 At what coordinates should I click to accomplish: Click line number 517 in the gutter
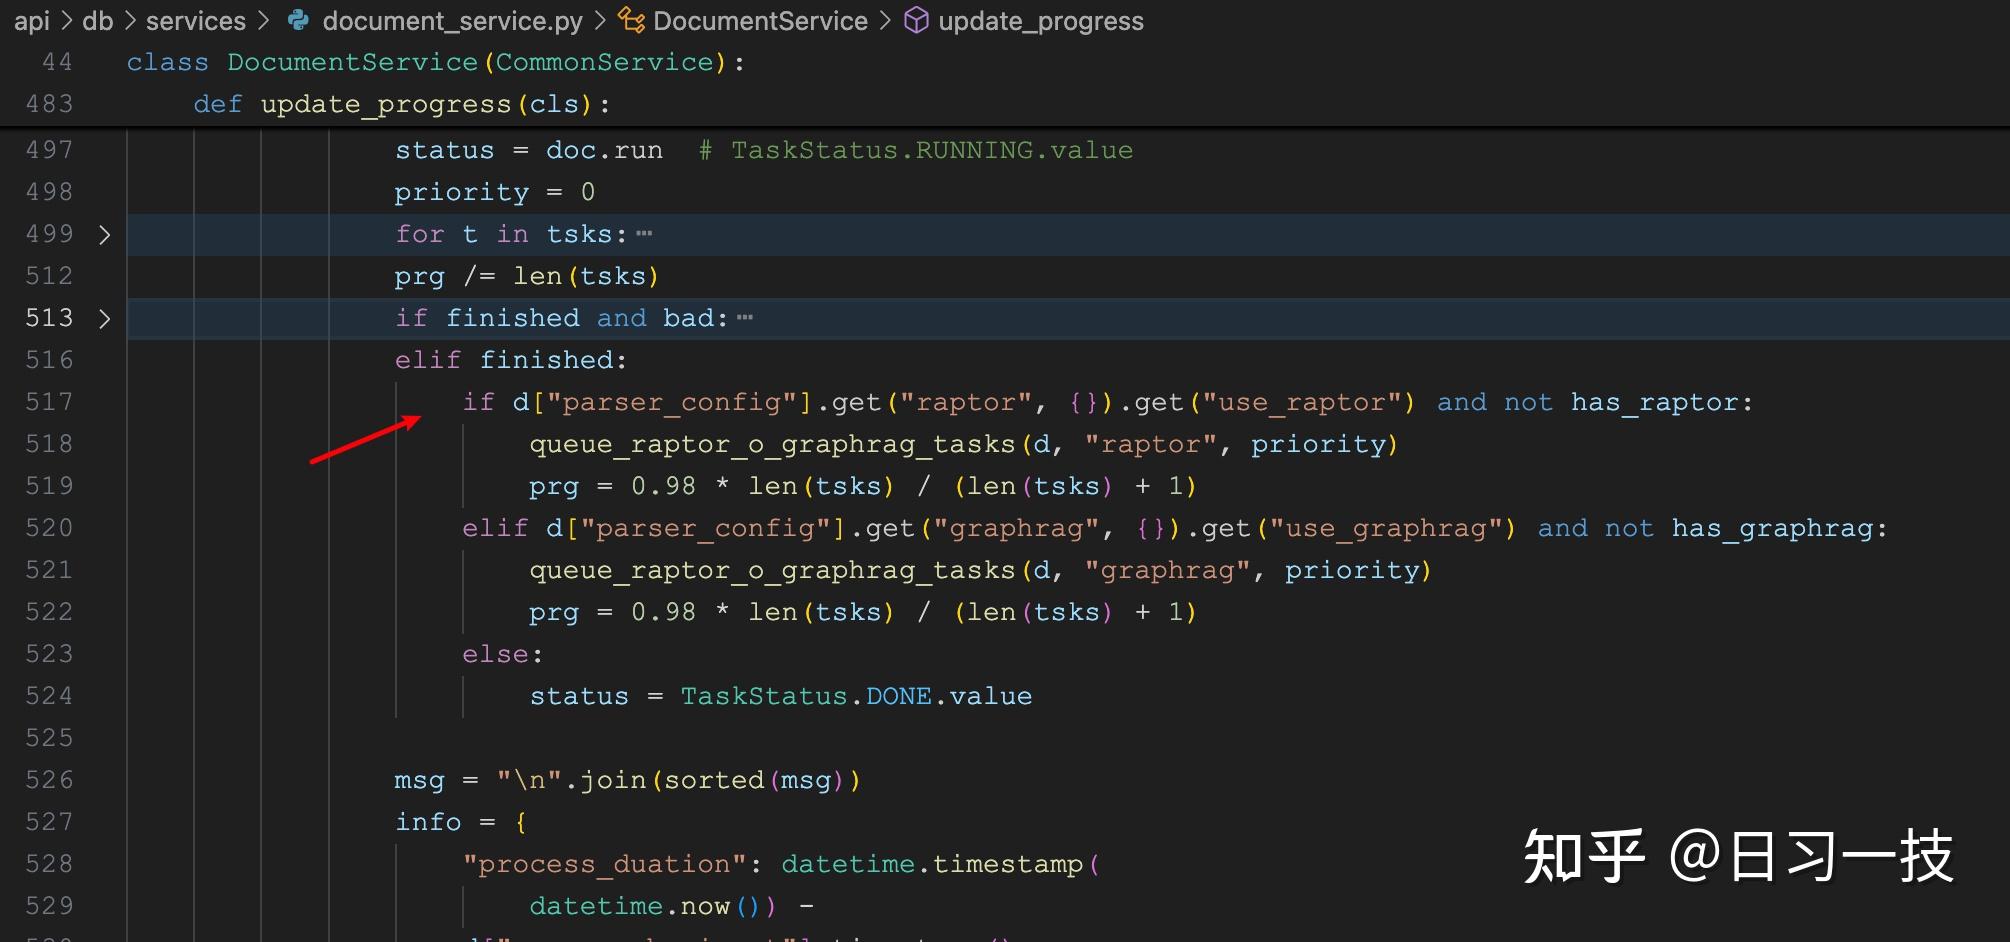[49, 402]
